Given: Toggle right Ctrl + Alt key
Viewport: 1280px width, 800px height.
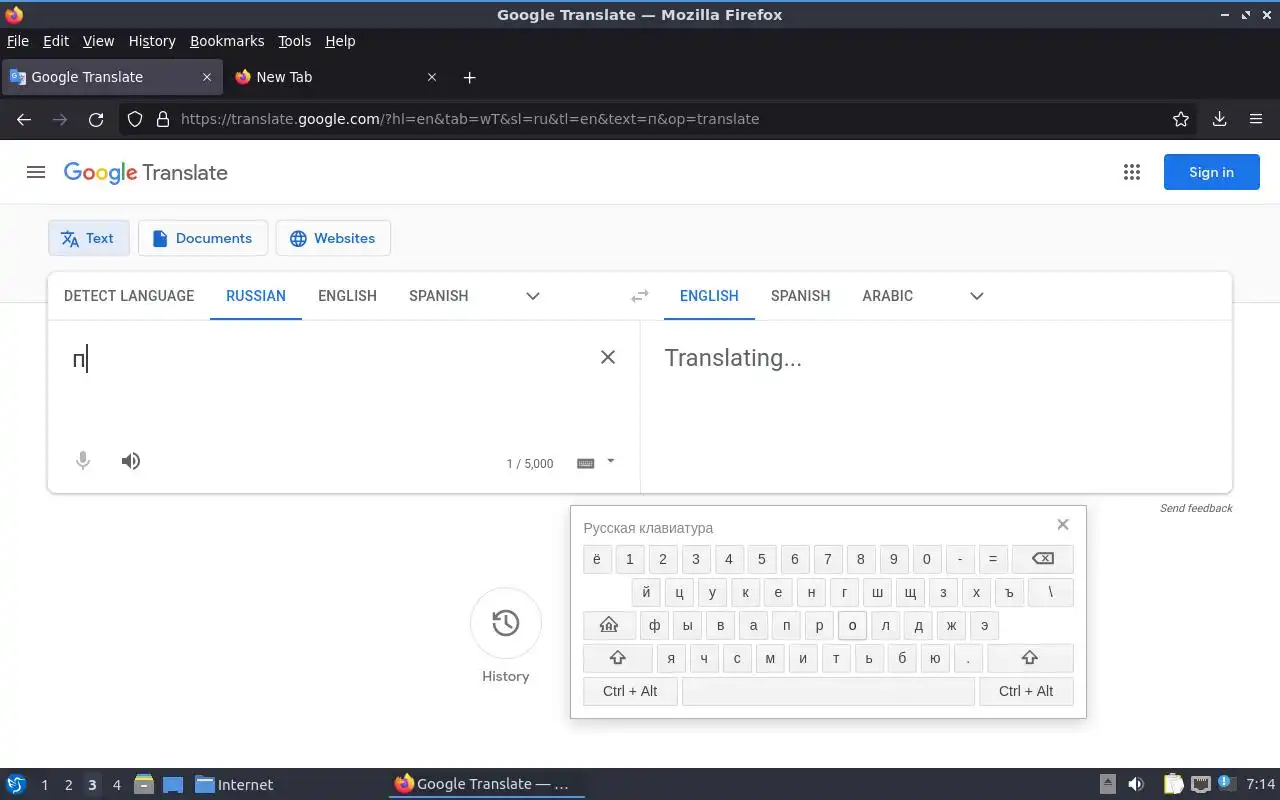Looking at the screenshot, I should (1026, 691).
